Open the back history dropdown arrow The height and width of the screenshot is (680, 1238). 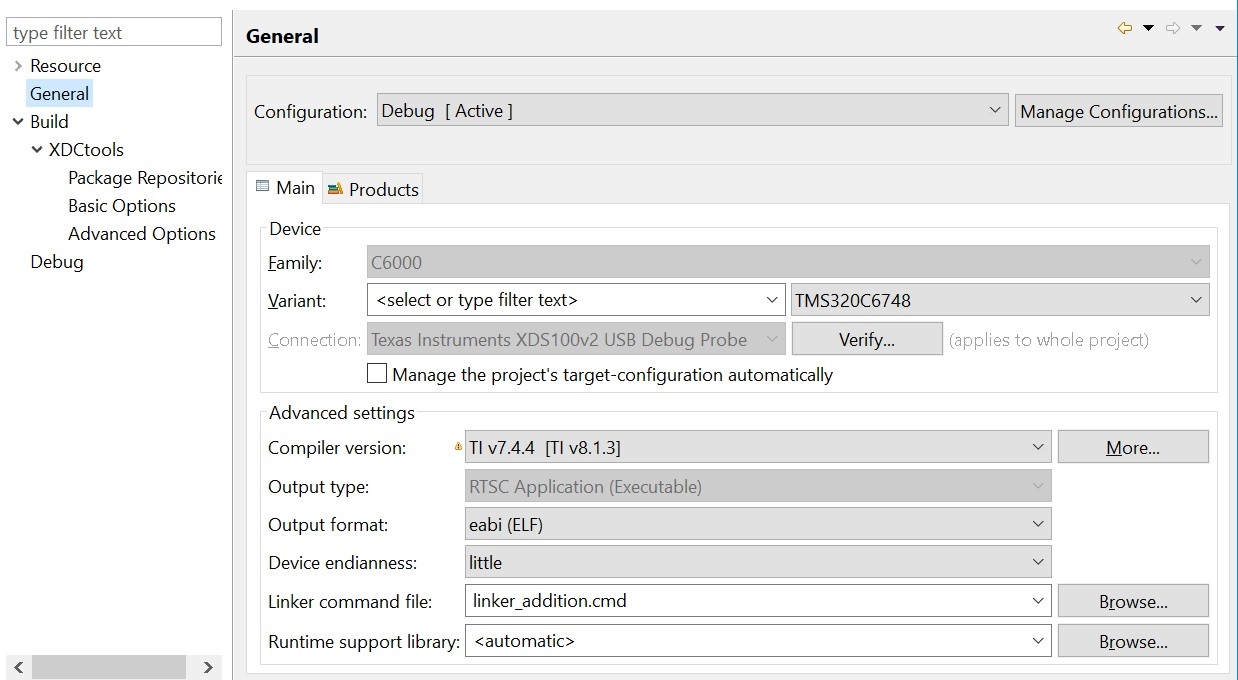click(x=1148, y=28)
